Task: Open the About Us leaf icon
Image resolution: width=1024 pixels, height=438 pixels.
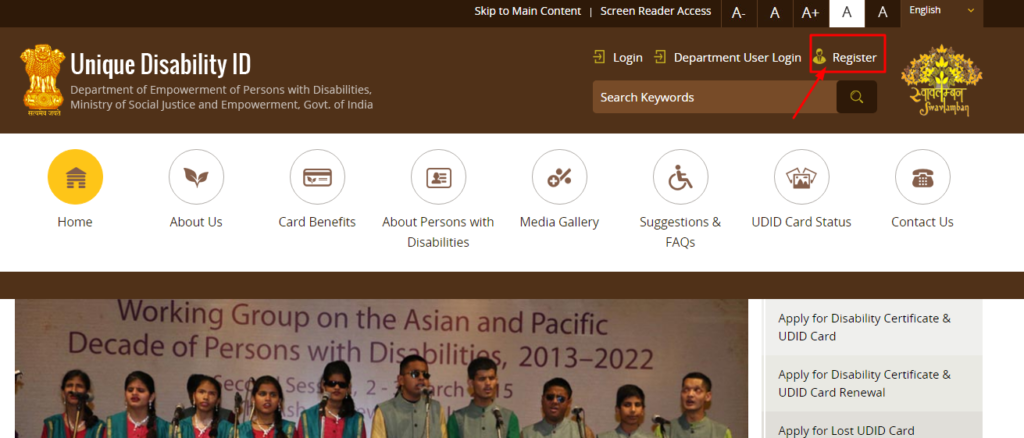Action: point(196,177)
